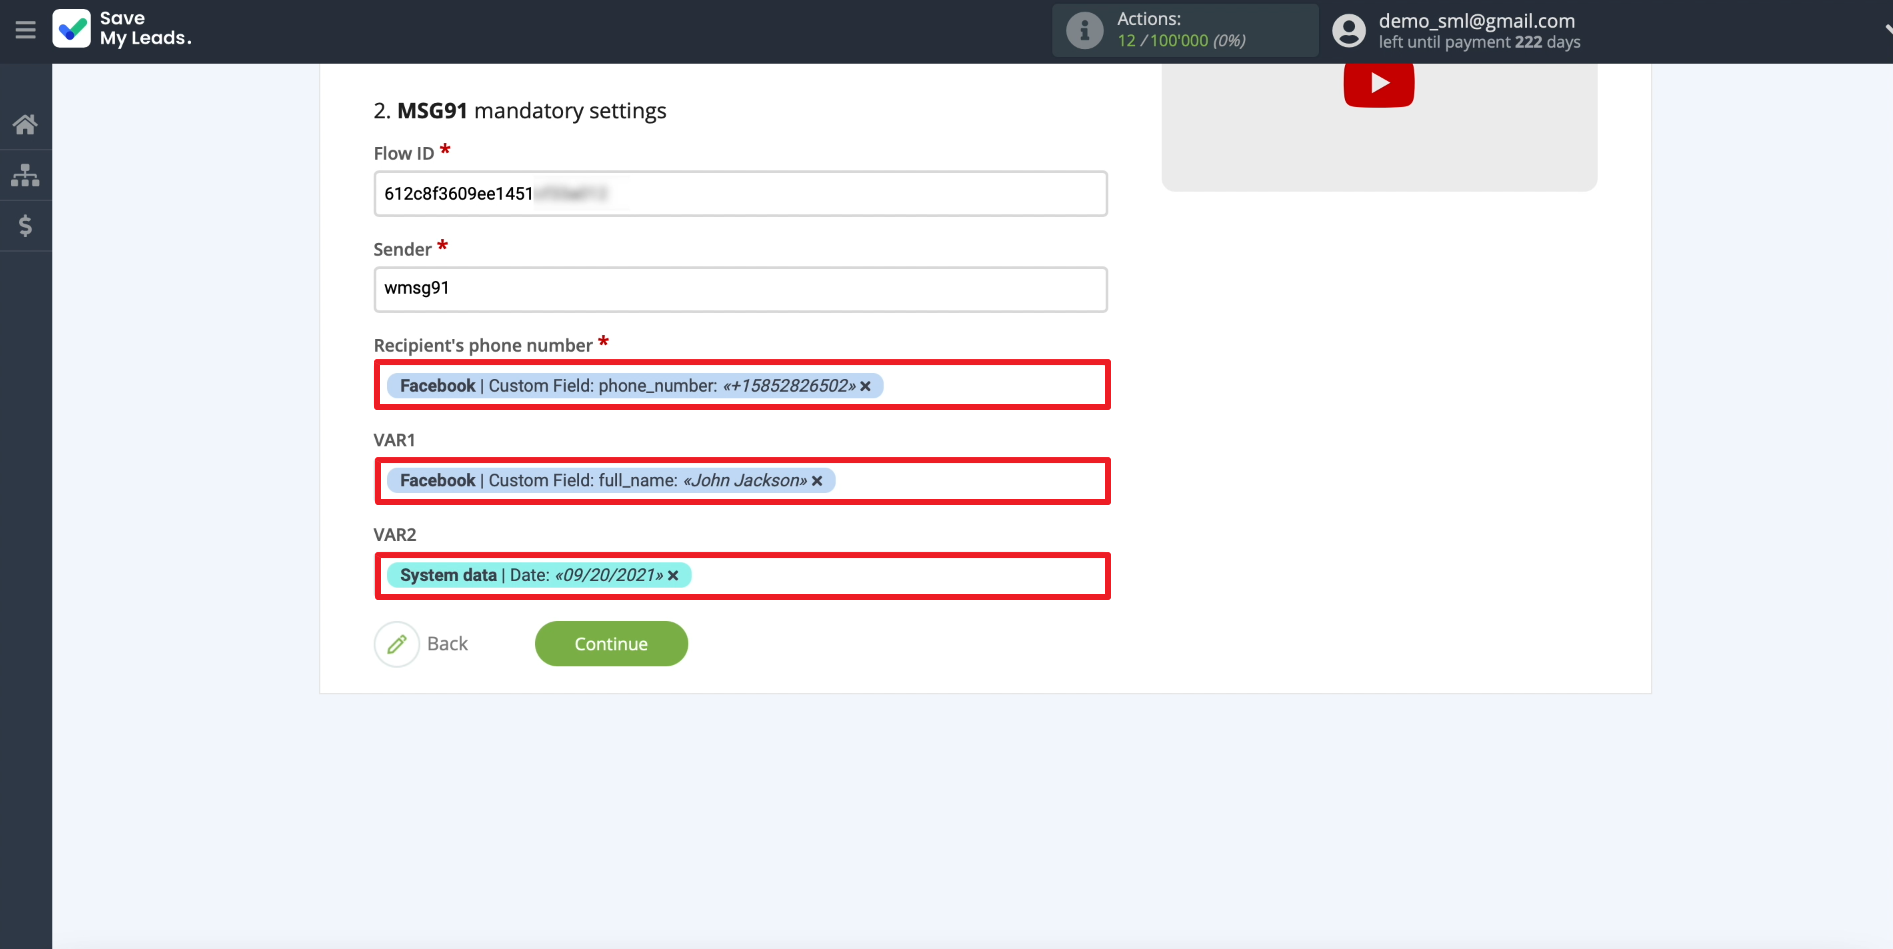Remove the phone_number tag from recipient field
Image resolution: width=1893 pixels, height=949 pixels.
click(x=865, y=386)
